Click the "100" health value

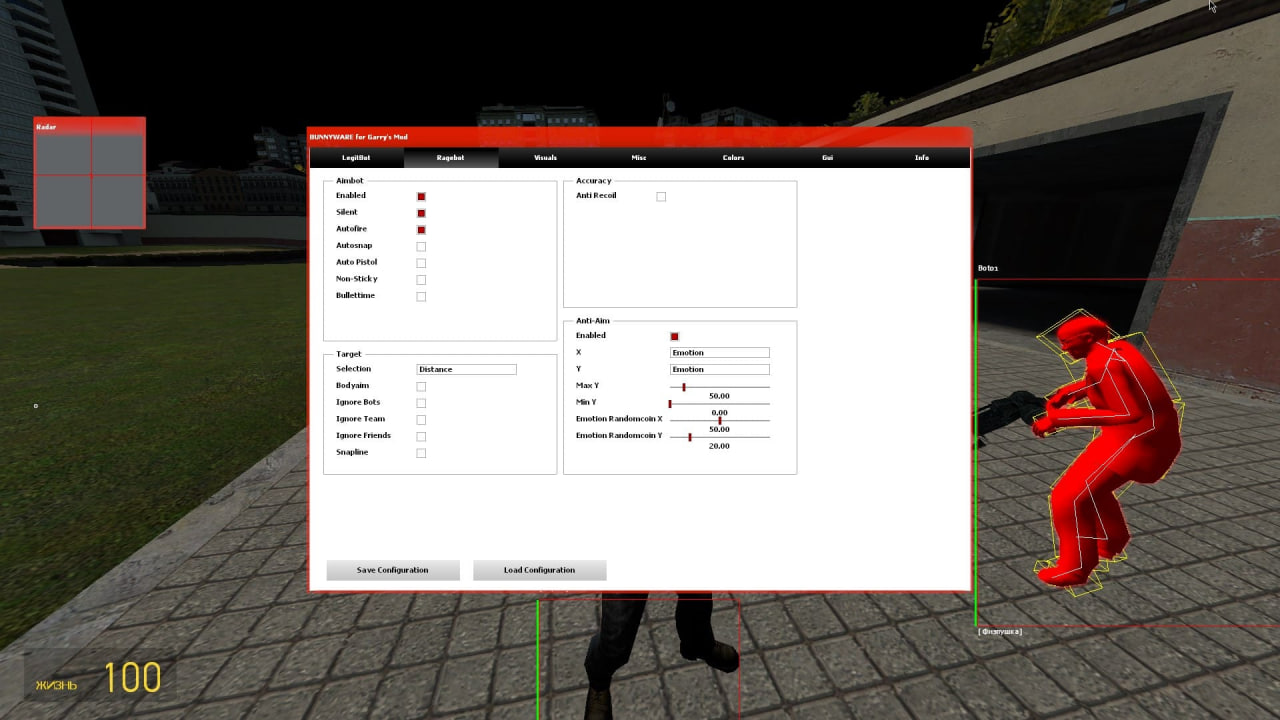point(133,678)
